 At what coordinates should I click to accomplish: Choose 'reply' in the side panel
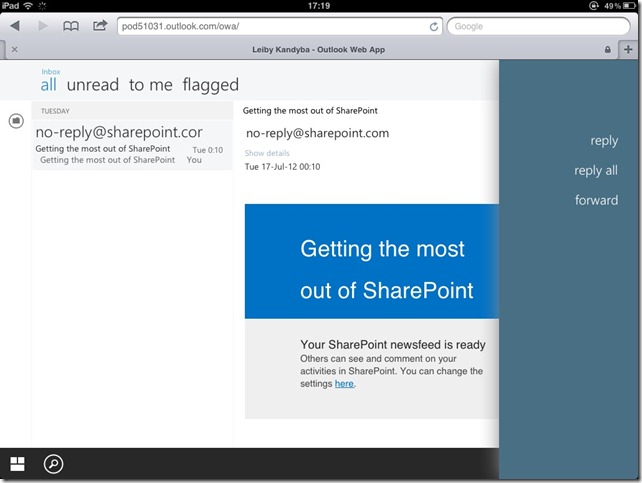pos(604,141)
